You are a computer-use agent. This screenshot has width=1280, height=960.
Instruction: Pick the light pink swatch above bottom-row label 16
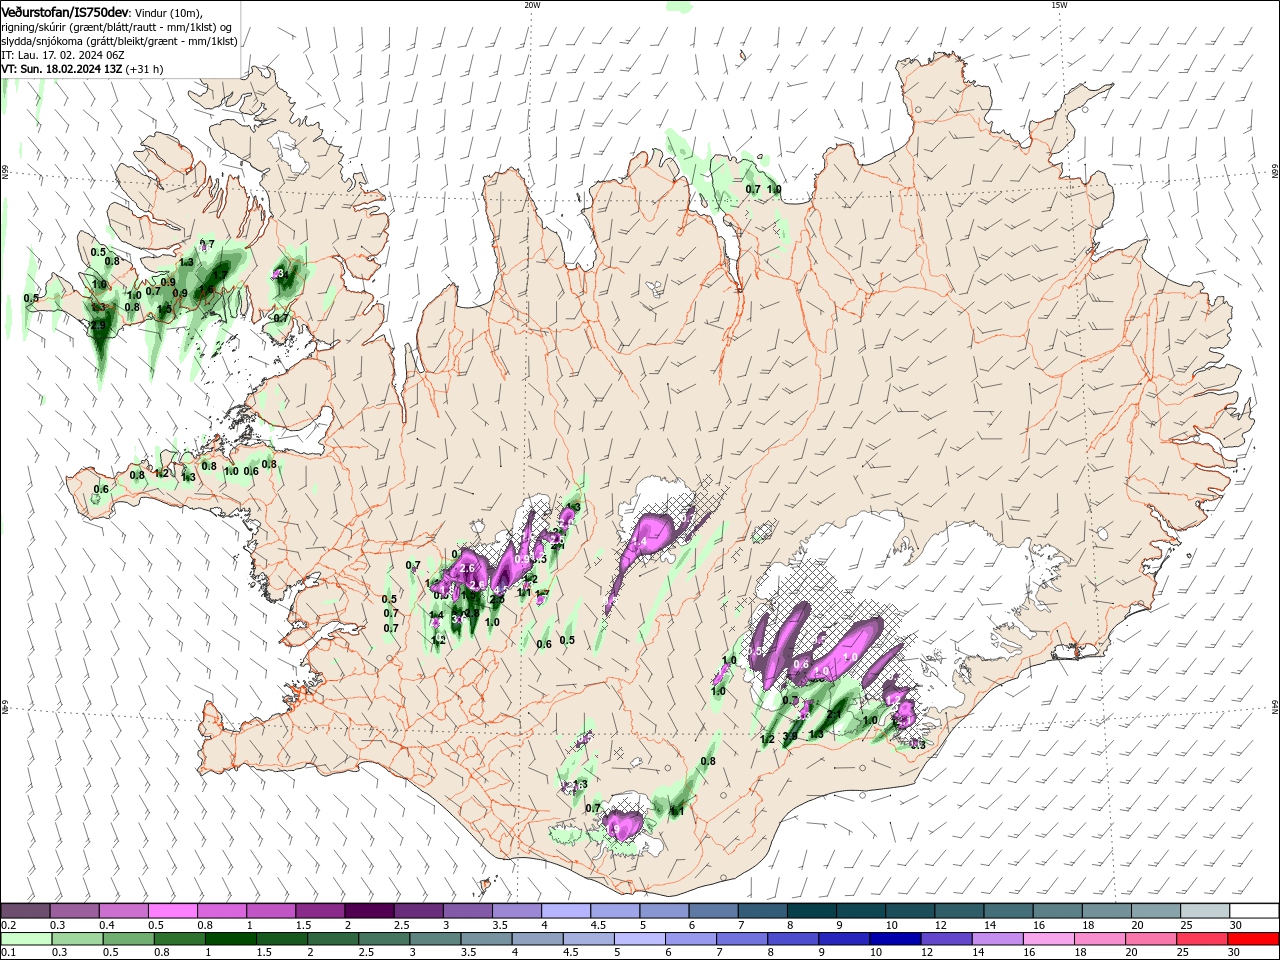[1048, 939]
